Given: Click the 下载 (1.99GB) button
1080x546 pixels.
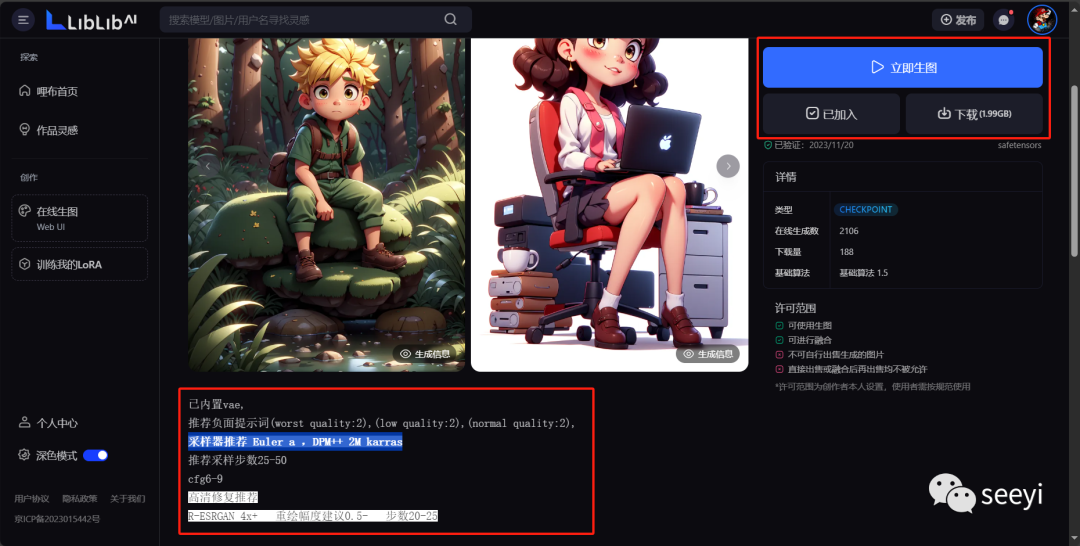Looking at the screenshot, I should 974,114.
